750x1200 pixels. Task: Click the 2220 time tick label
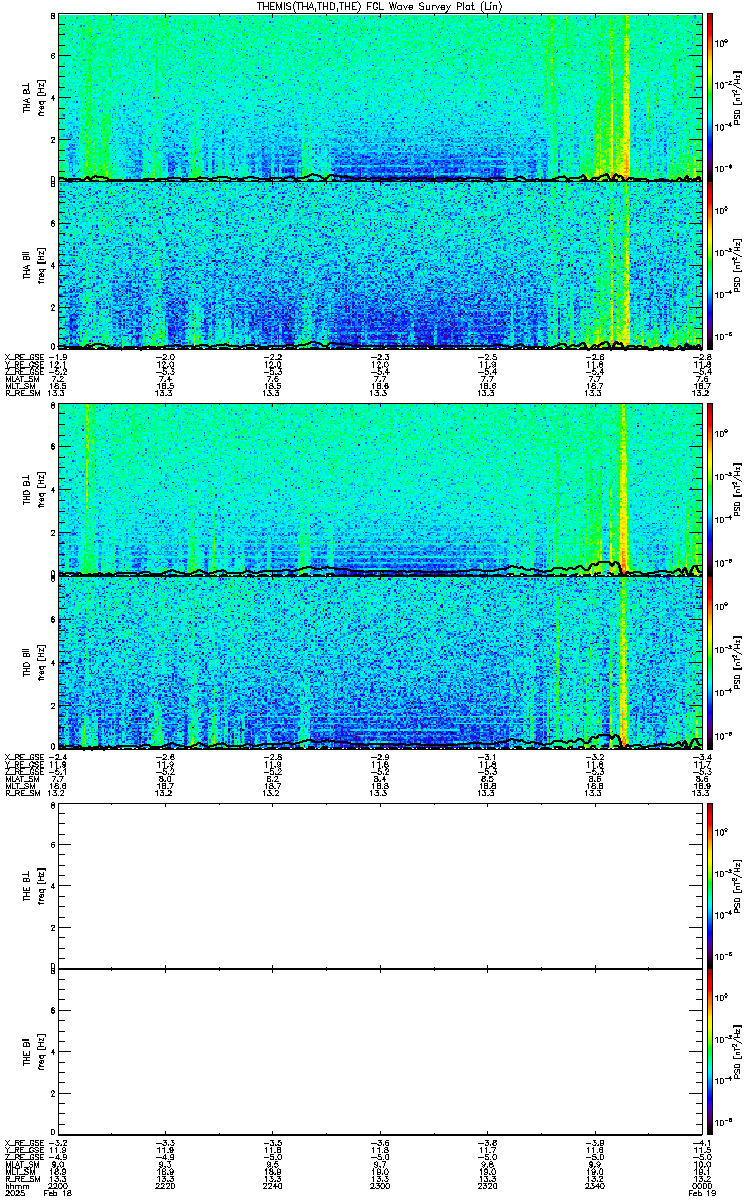(166, 1187)
